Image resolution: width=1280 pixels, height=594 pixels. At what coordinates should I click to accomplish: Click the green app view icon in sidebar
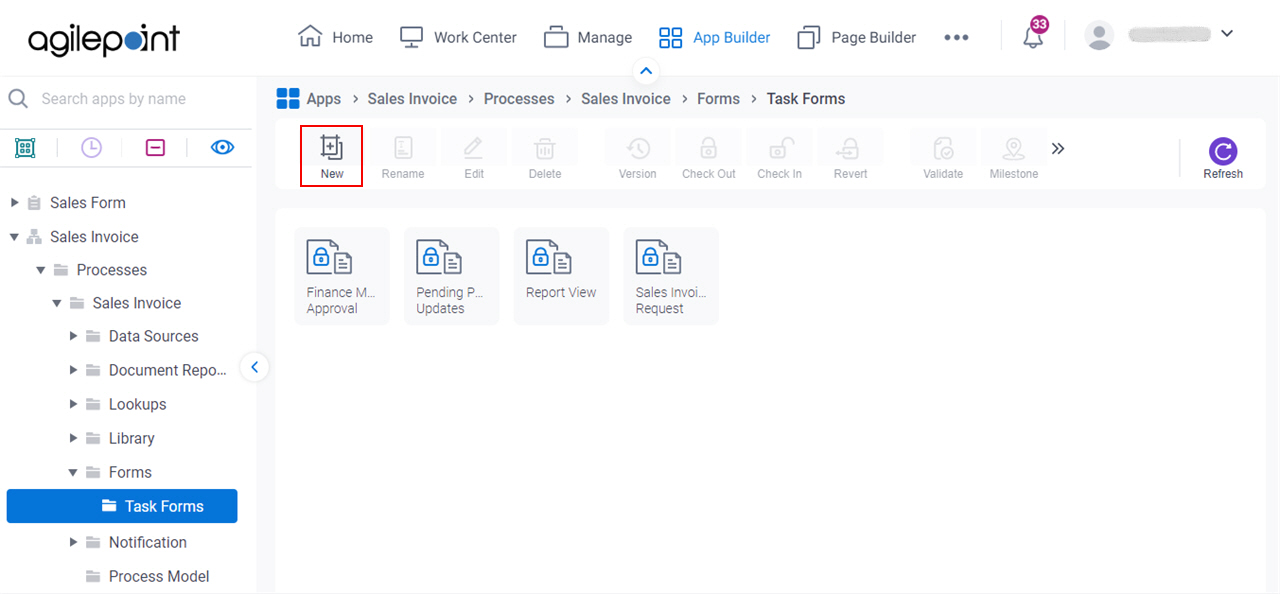pyautogui.click(x=25, y=148)
